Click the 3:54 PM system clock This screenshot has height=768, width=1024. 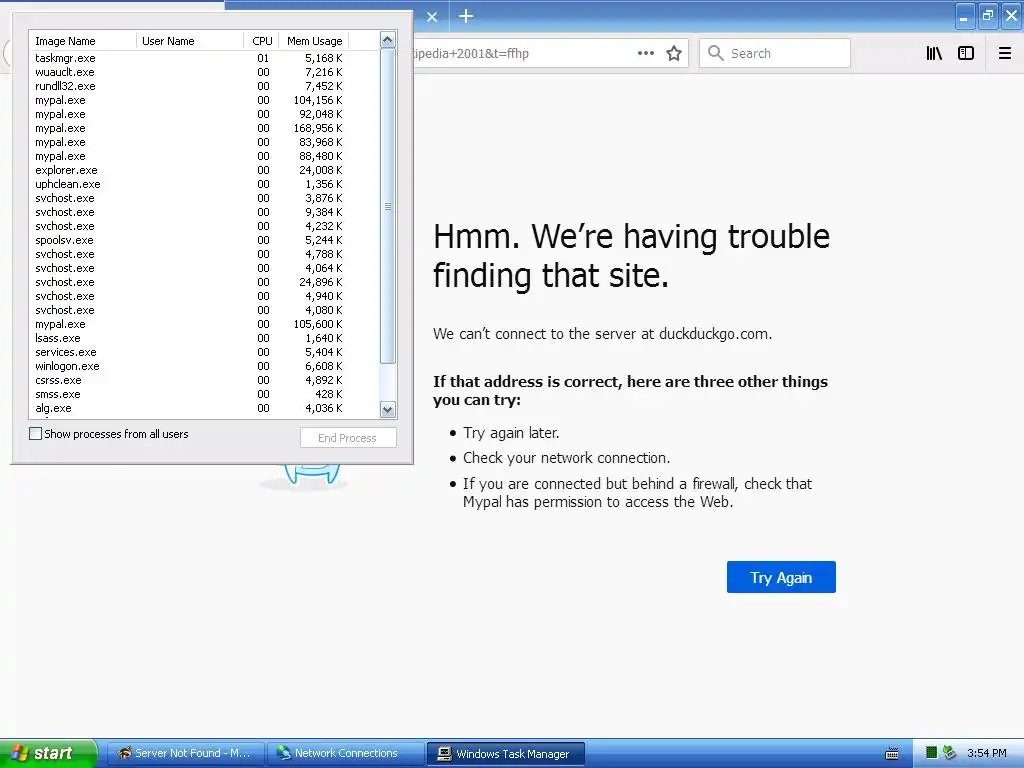(x=986, y=753)
